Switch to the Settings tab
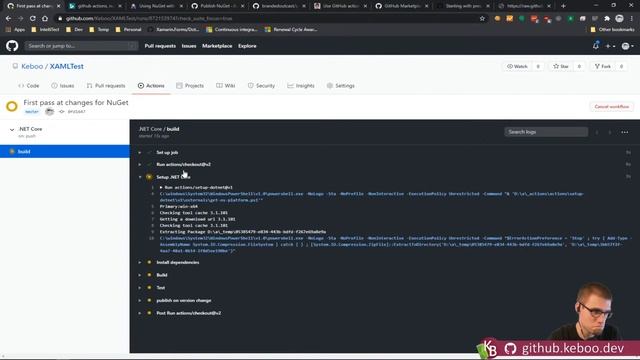The width and height of the screenshot is (640, 360). pos(340,86)
